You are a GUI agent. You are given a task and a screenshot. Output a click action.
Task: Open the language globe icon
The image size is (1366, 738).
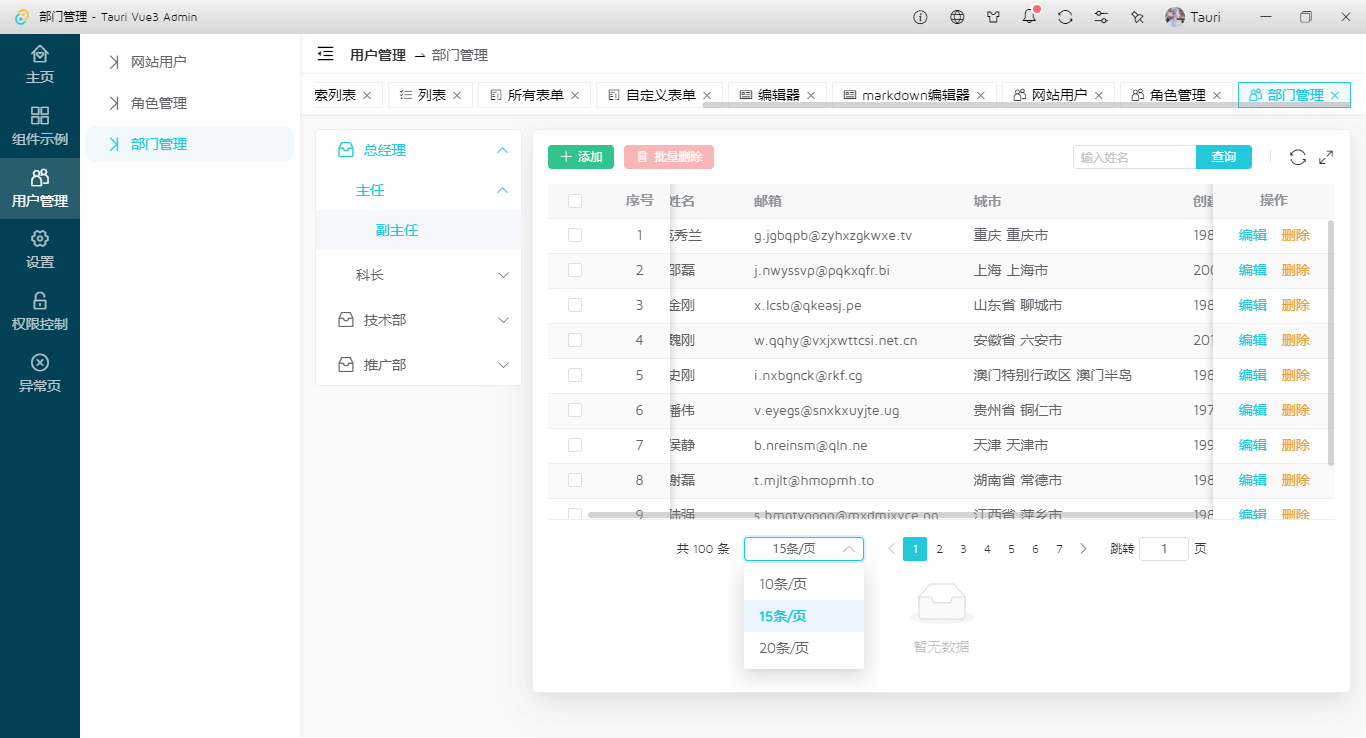[x=957, y=17]
